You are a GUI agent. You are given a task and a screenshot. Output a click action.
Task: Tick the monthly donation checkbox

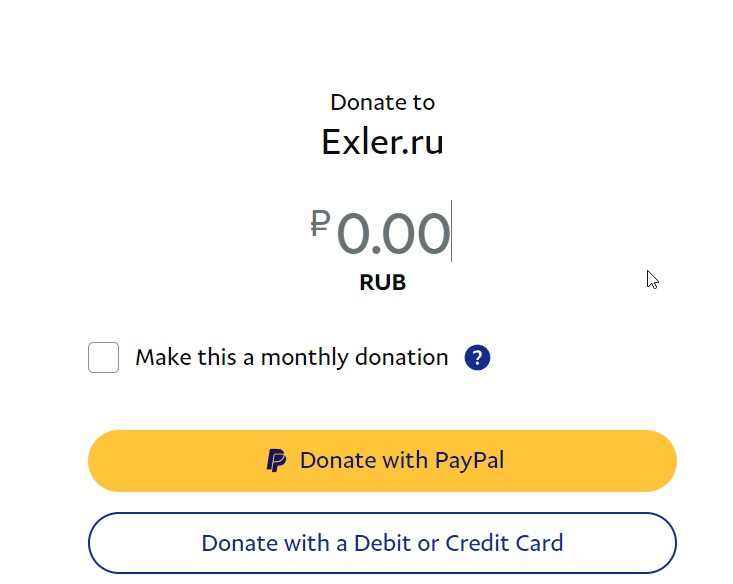pos(104,358)
